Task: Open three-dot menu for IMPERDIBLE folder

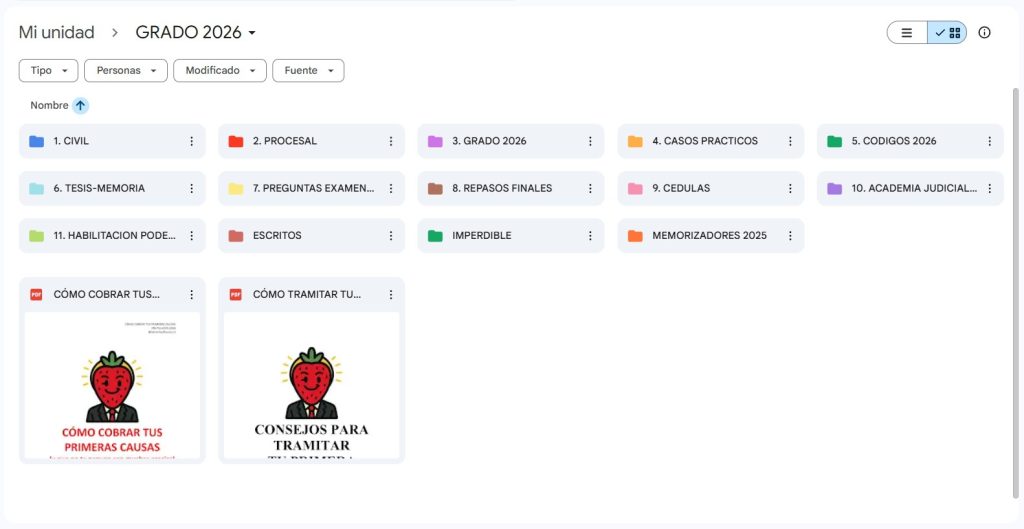Action: click(590, 236)
